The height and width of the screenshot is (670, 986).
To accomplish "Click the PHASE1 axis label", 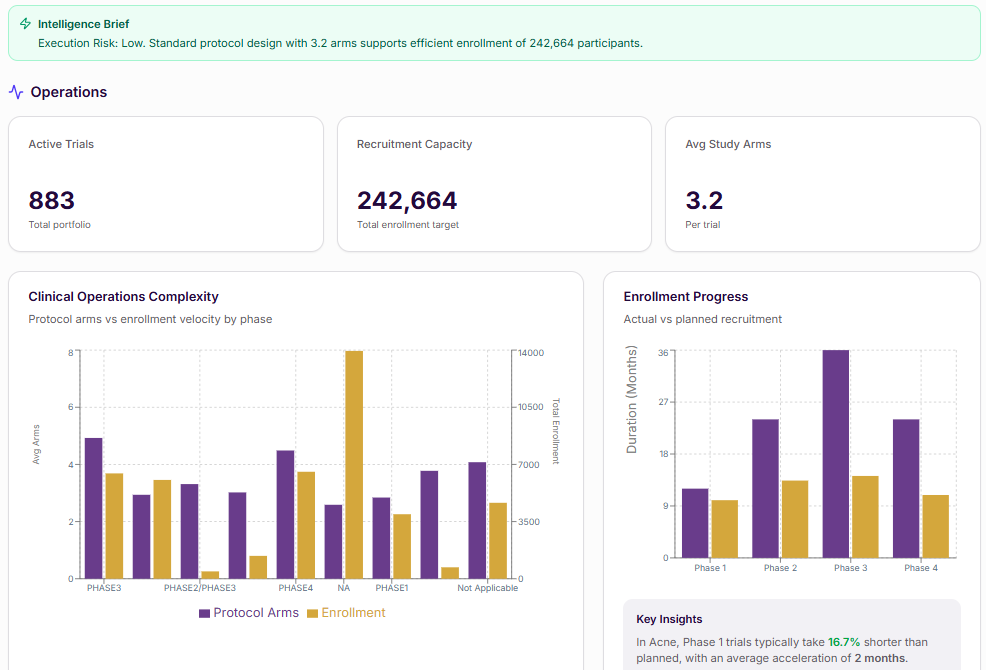I will (x=392, y=588).
